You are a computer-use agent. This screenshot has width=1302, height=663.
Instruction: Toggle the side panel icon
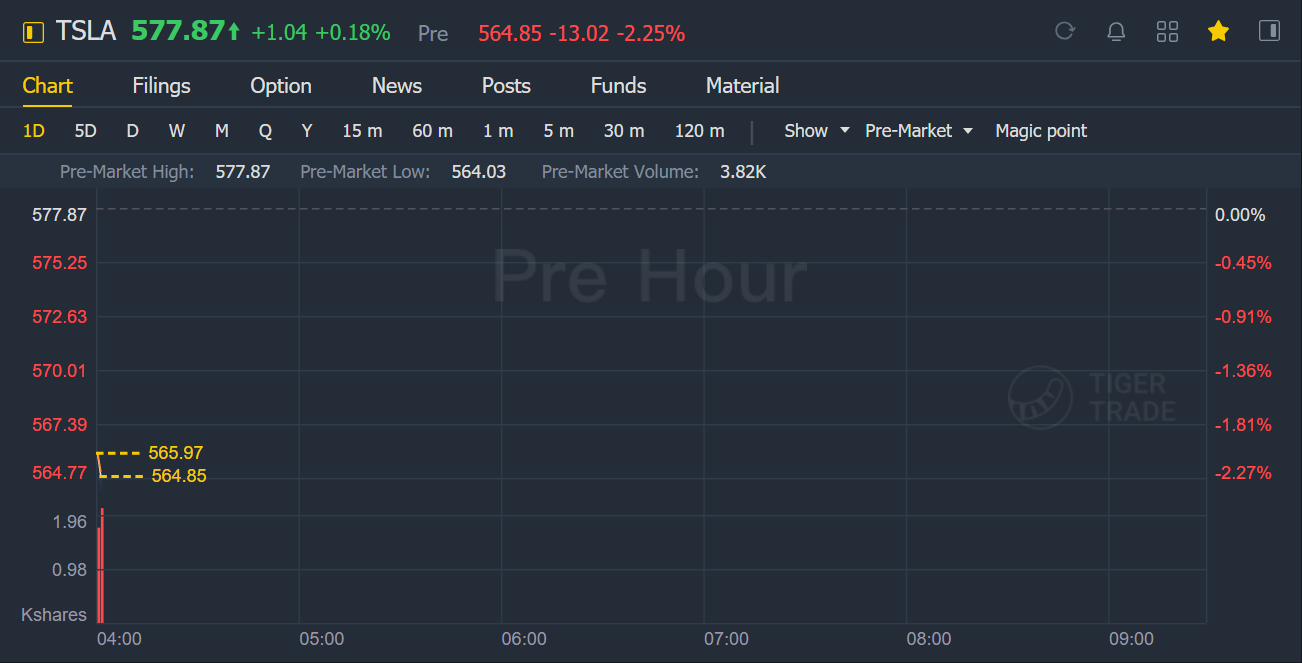coord(1269,31)
